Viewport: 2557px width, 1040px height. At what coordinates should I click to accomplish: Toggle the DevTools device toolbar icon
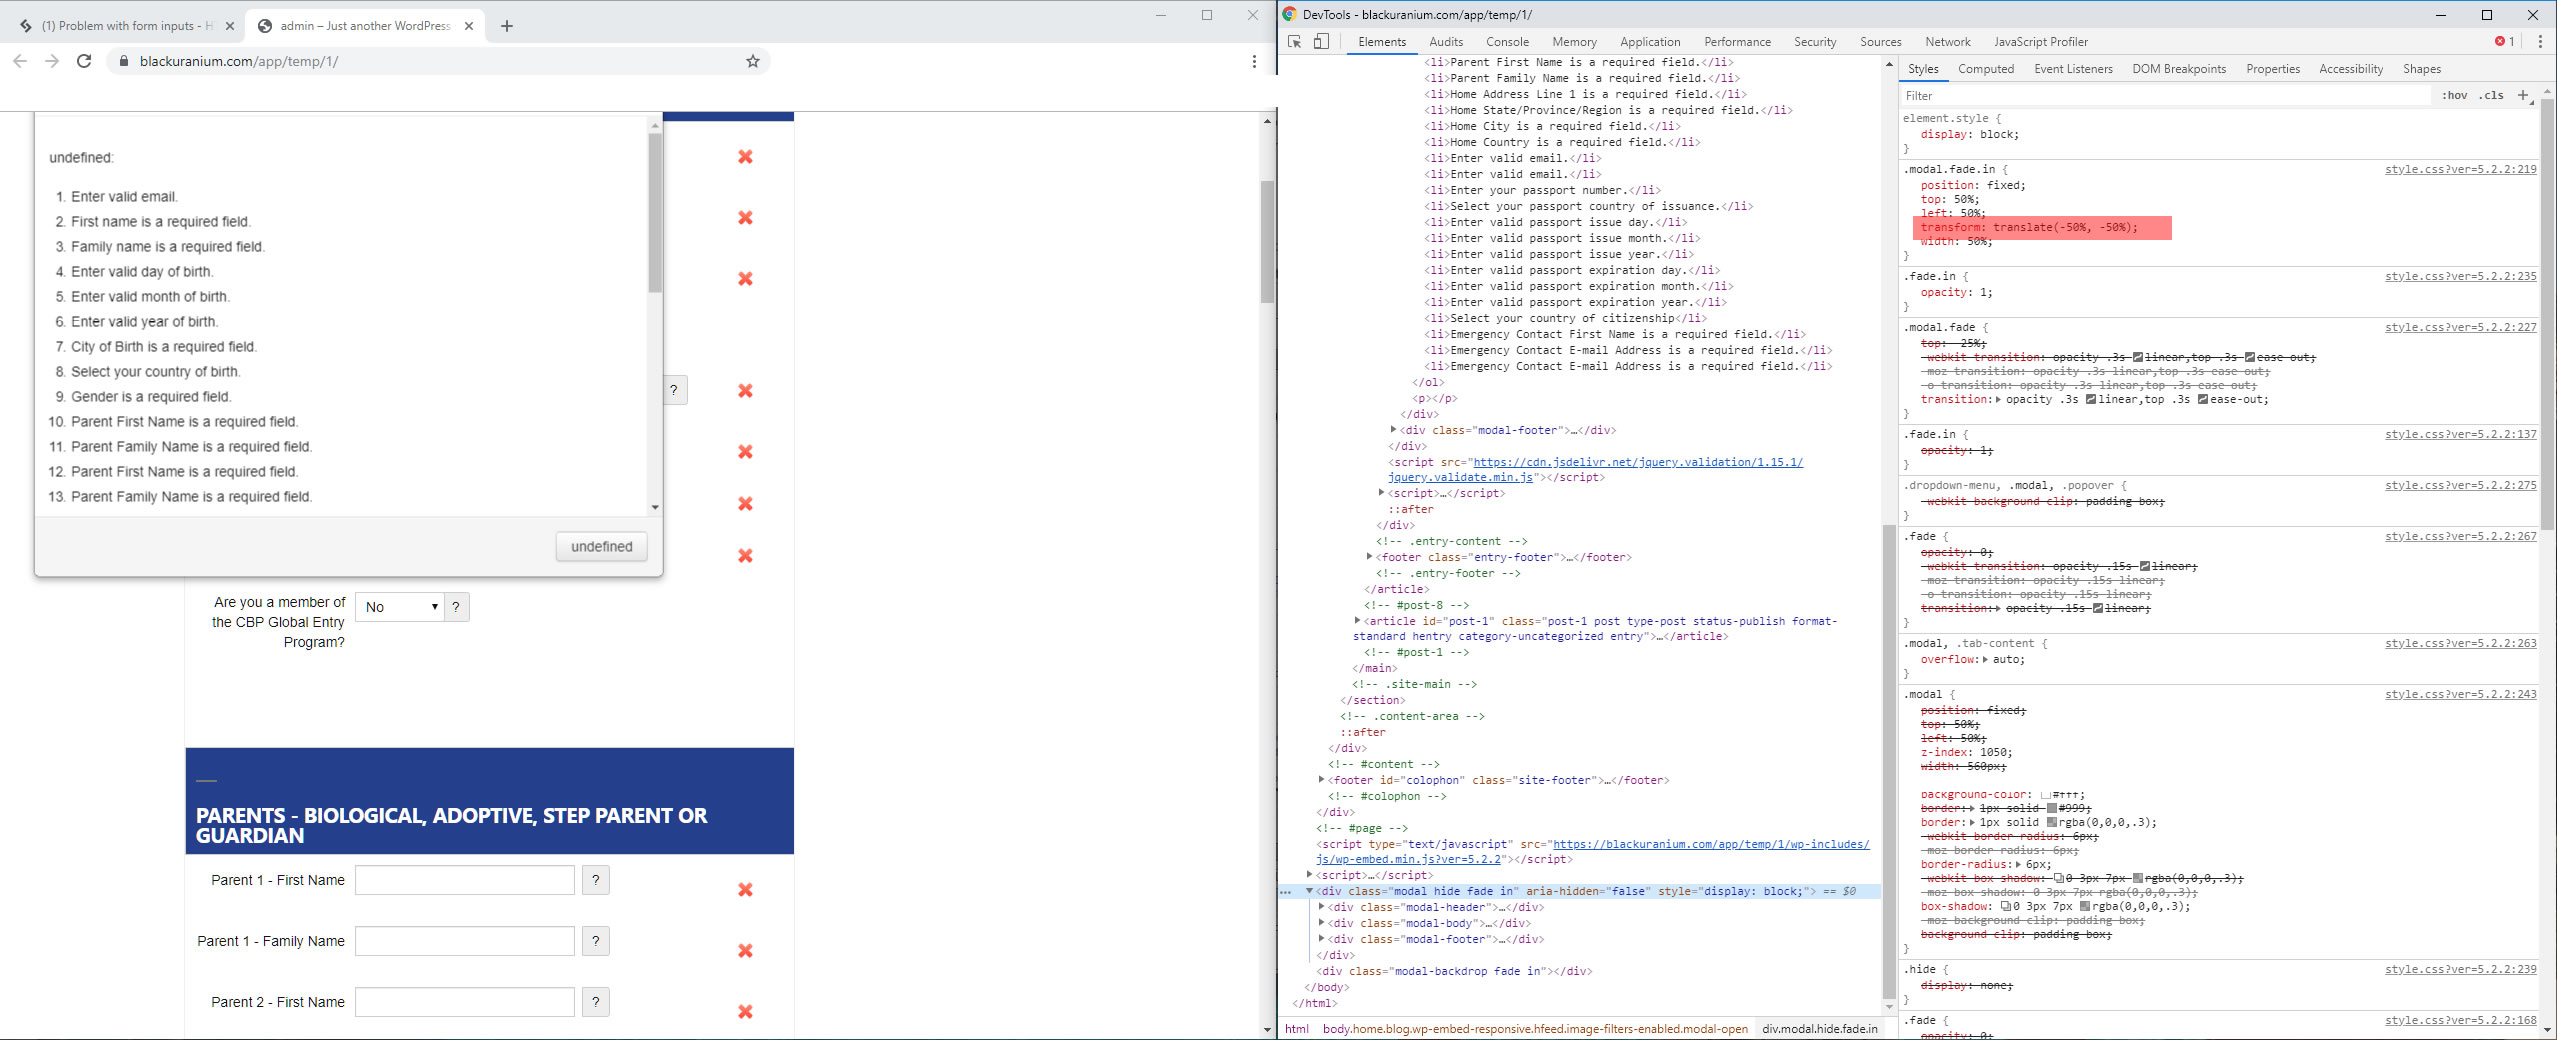[1321, 41]
